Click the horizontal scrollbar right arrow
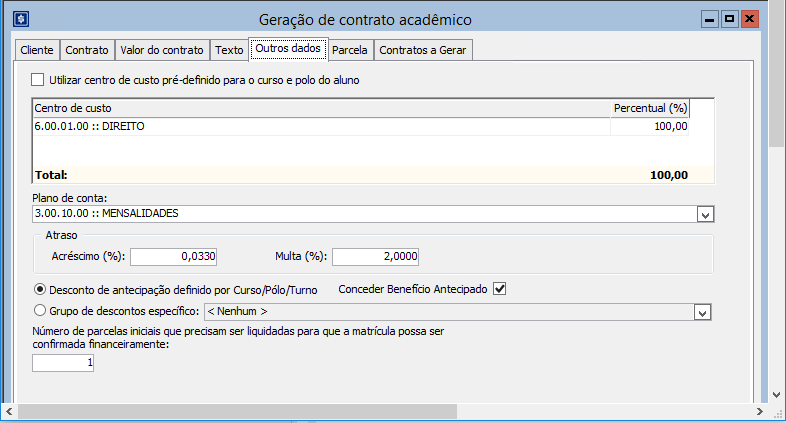Viewport: 786px width, 423px height. coord(759,411)
